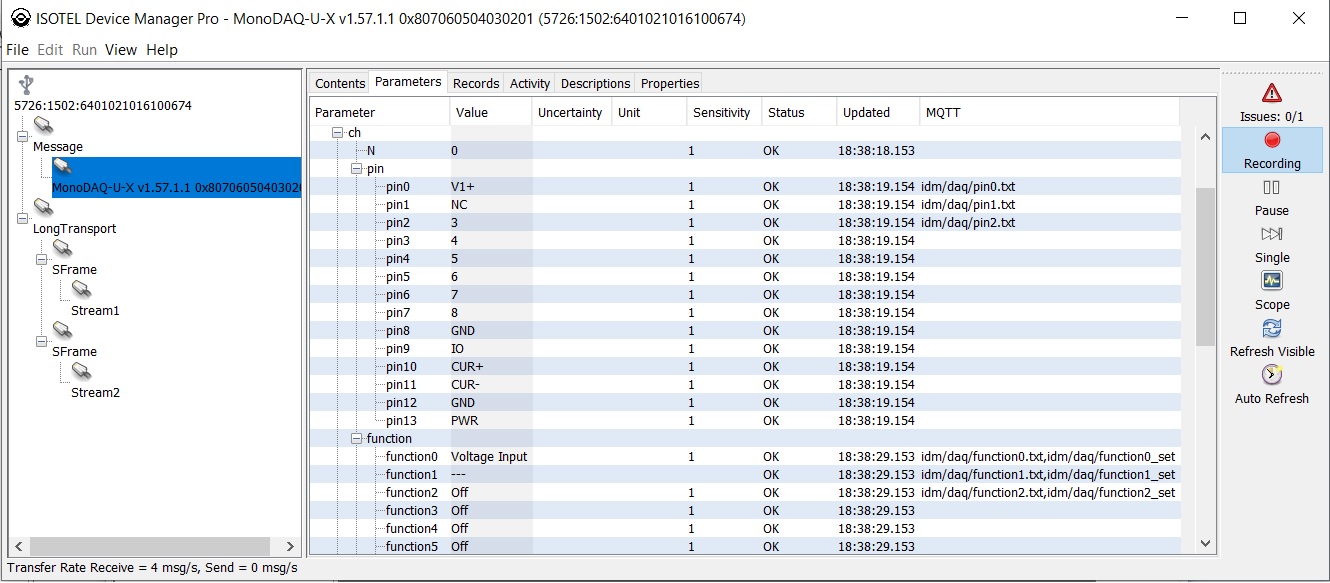This screenshot has width=1330, height=583.
Task: Open the Scope view icon
Action: 1272,281
